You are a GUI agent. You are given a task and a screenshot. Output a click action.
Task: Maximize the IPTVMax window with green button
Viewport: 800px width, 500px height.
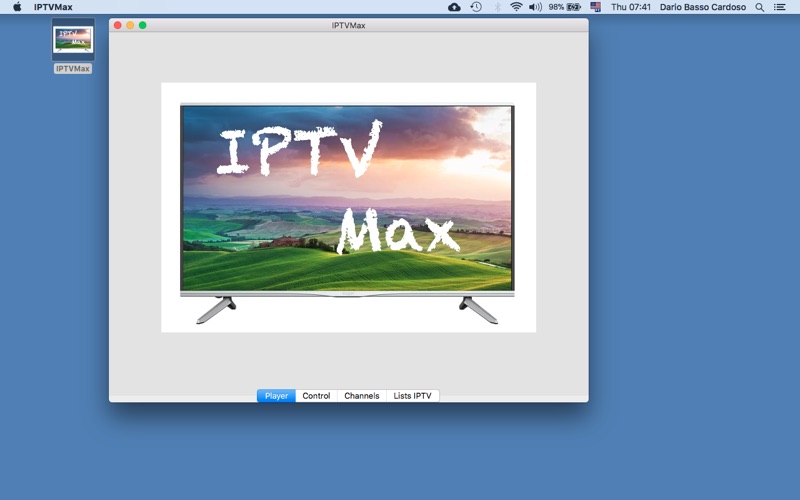(143, 25)
